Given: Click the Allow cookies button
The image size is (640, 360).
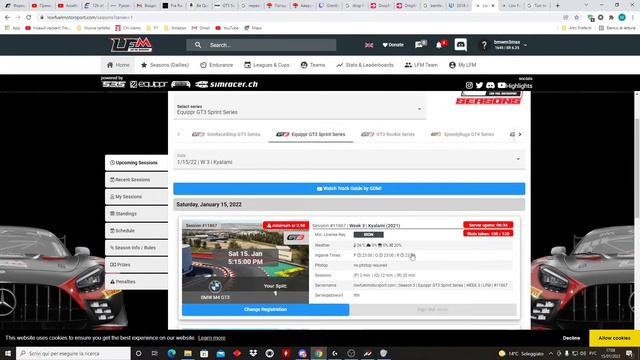Looking at the screenshot, I should click(x=614, y=338).
